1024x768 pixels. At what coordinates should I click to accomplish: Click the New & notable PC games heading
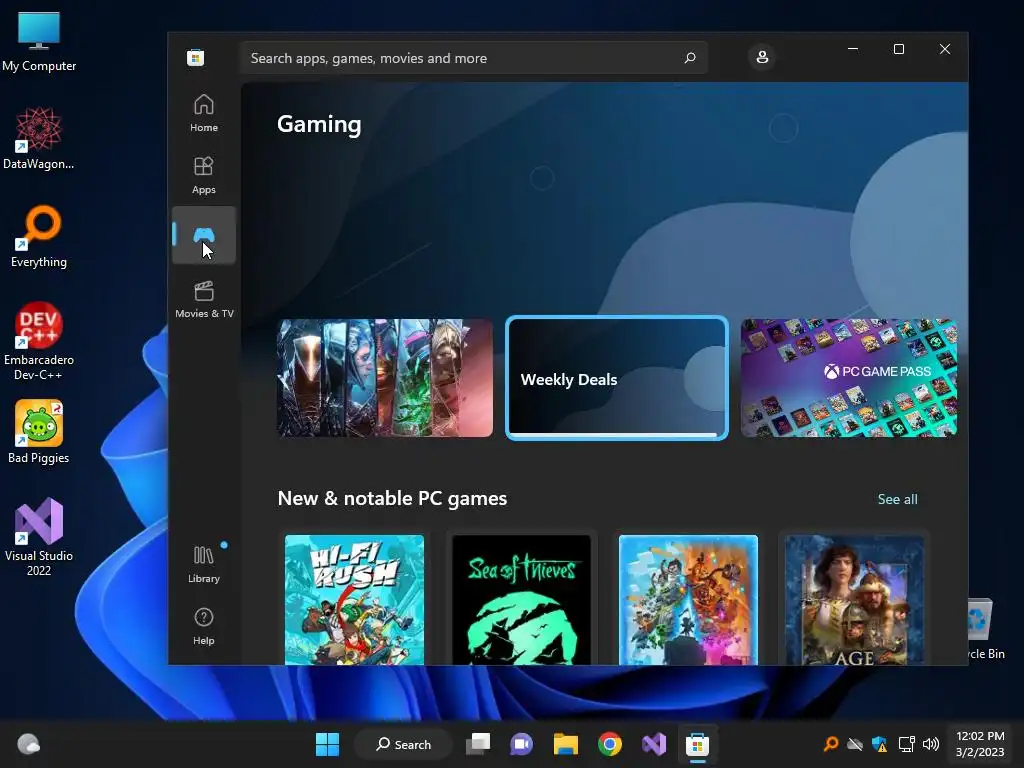pos(392,498)
